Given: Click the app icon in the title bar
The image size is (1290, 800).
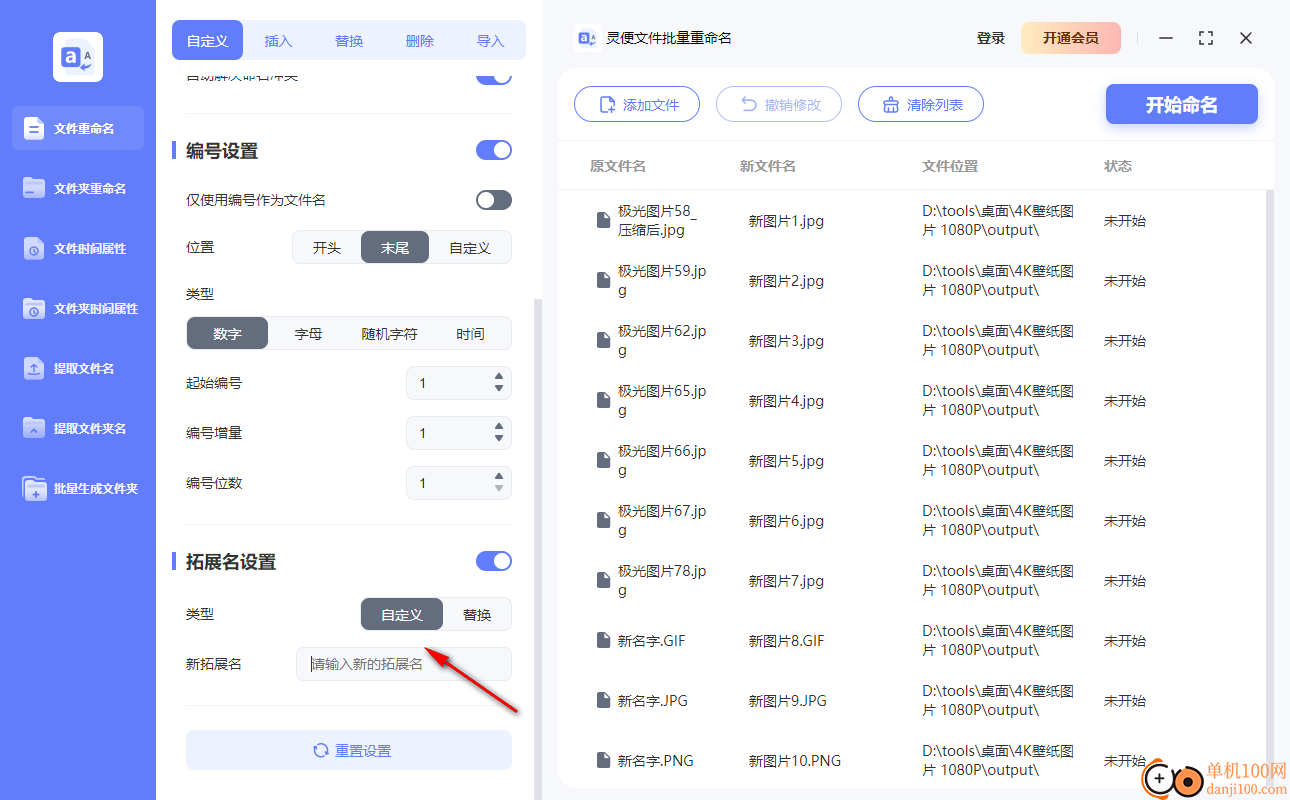Looking at the screenshot, I should [x=587, y=38].
